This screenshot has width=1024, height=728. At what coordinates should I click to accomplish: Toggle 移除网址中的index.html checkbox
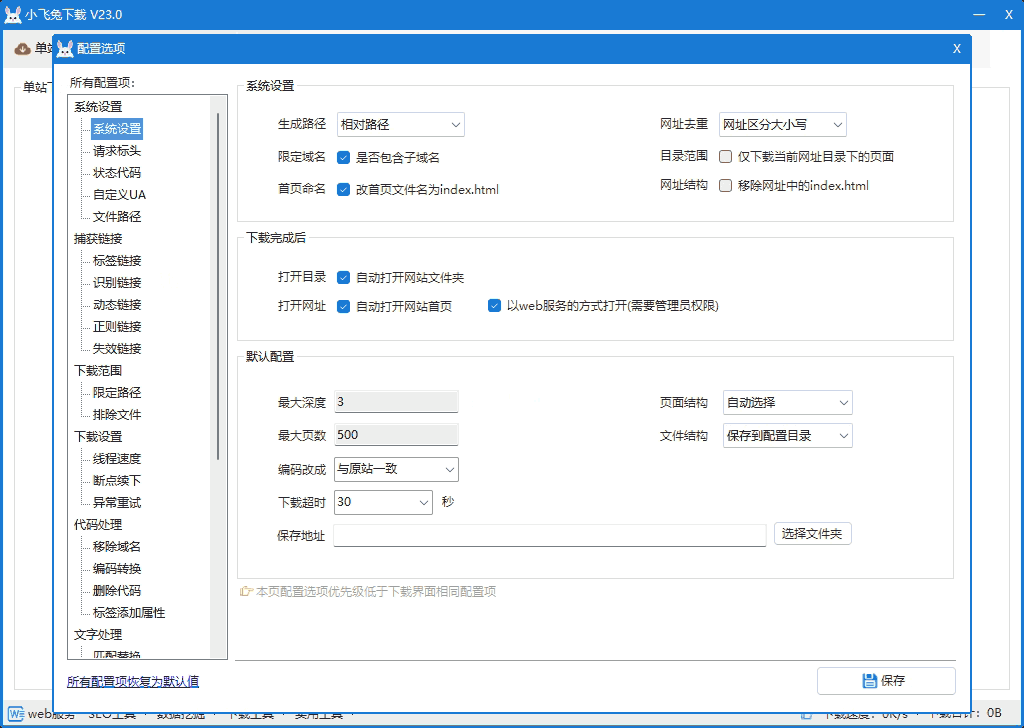pos(726,186)
